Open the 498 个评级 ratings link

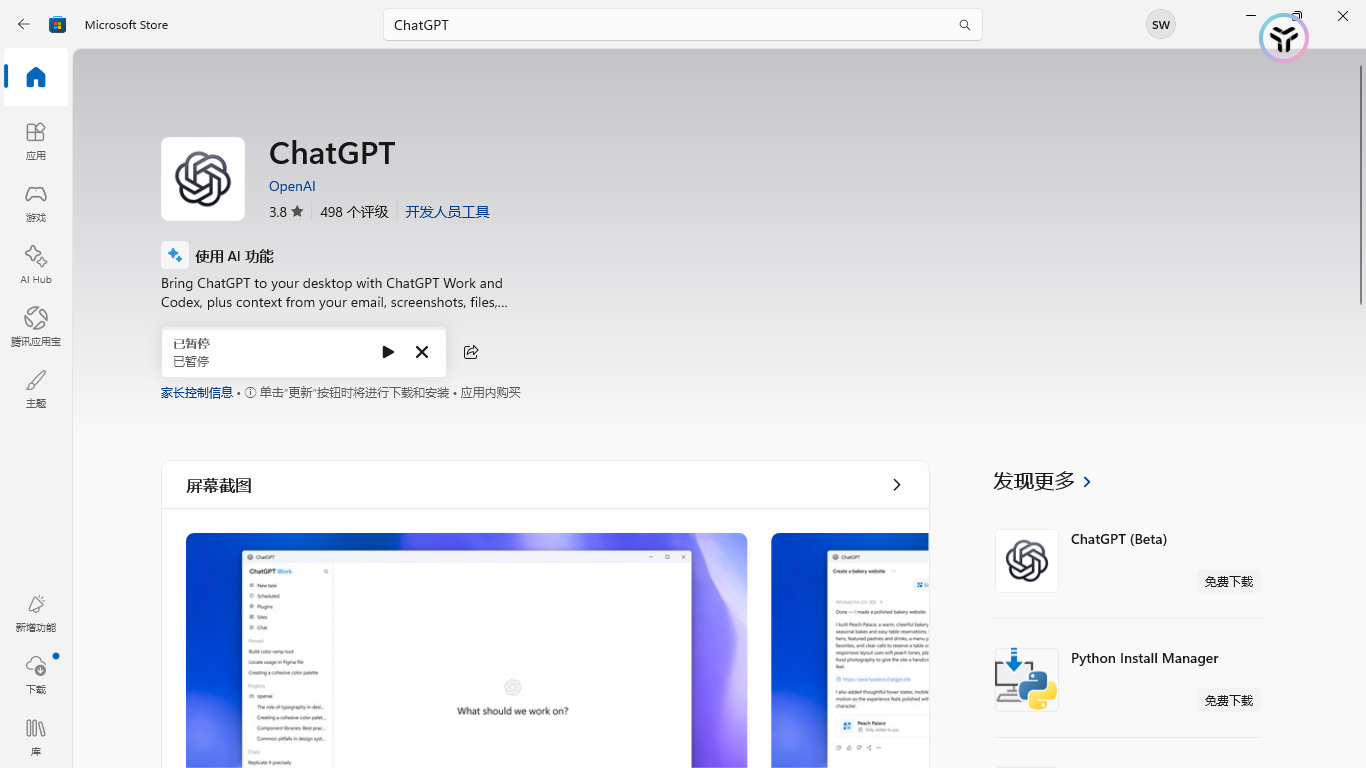click(x=354, y=212)
